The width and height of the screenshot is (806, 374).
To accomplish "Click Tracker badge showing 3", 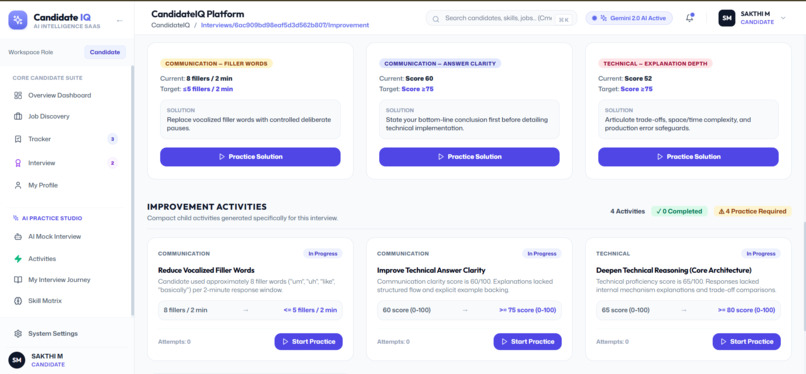I will 112,139.
